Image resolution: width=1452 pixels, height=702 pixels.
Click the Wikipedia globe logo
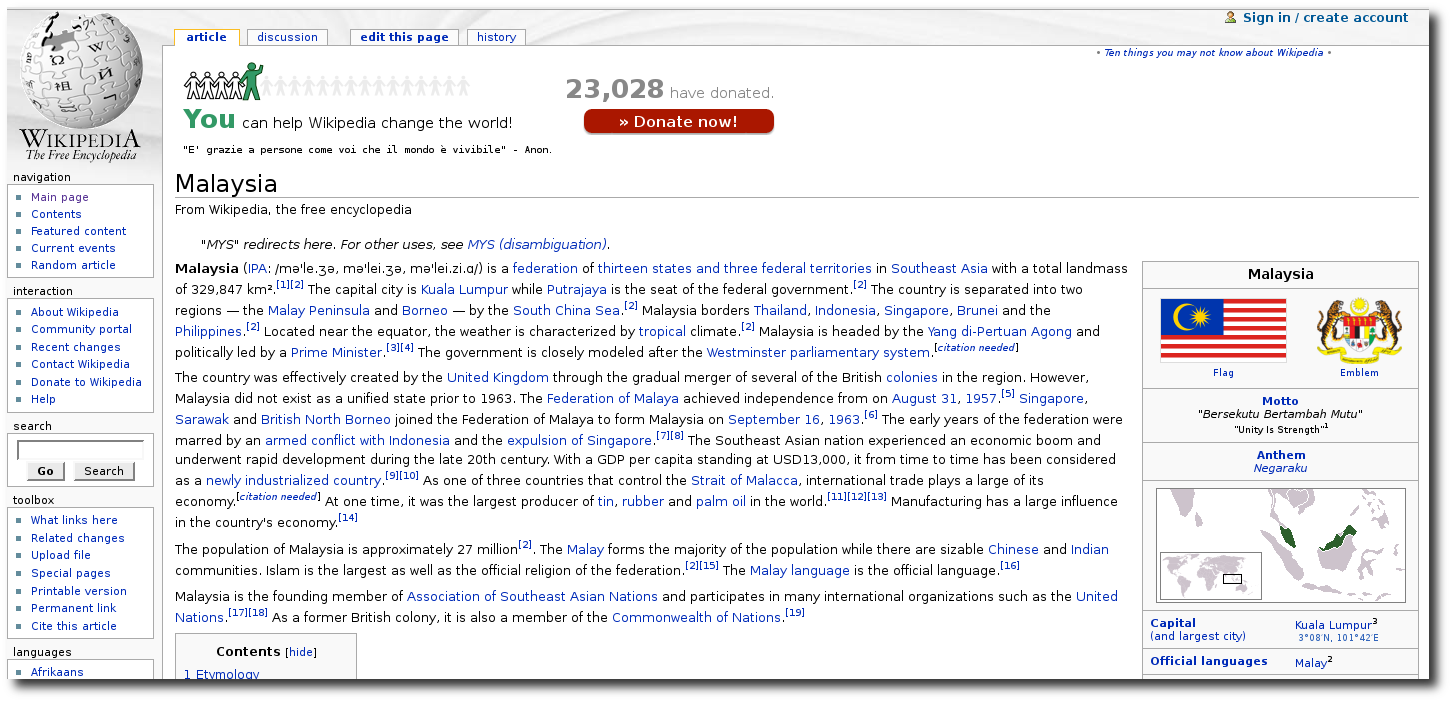pyautogui.click(x=82, y=87)
